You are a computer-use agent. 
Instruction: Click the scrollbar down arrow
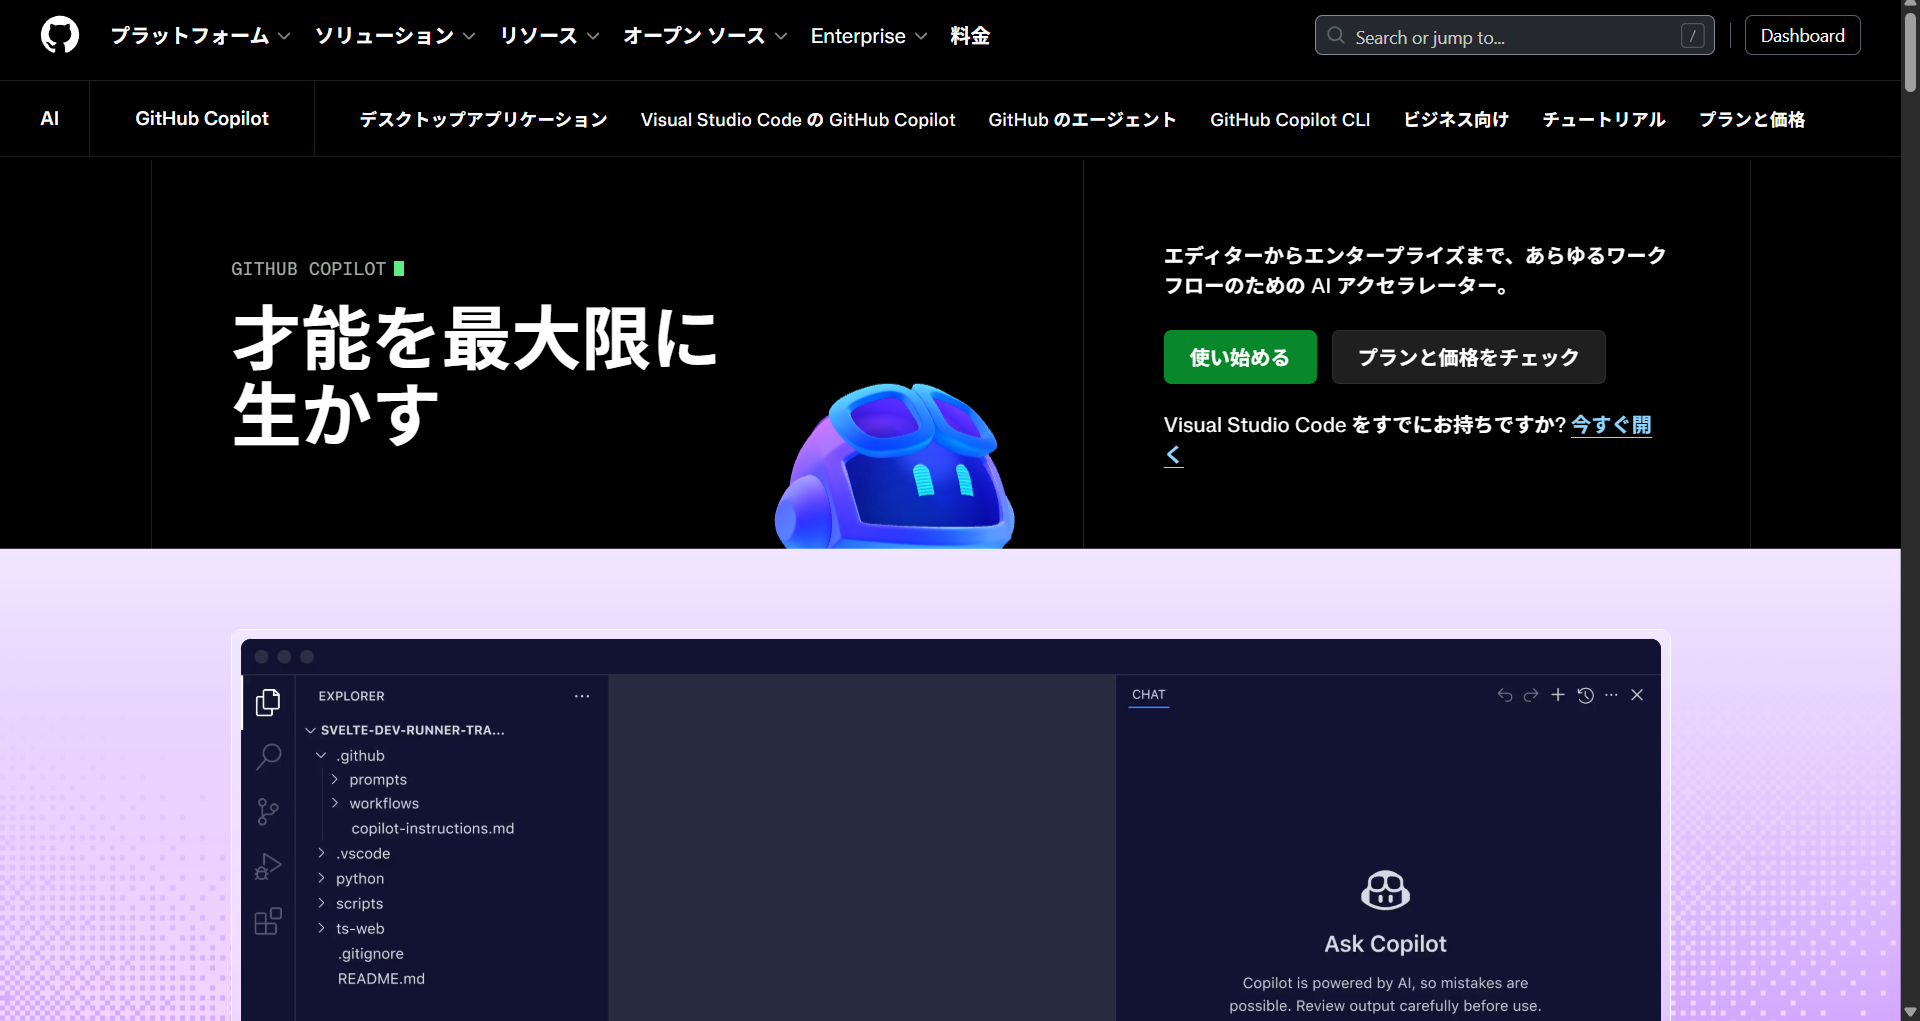point(1911,1012)
